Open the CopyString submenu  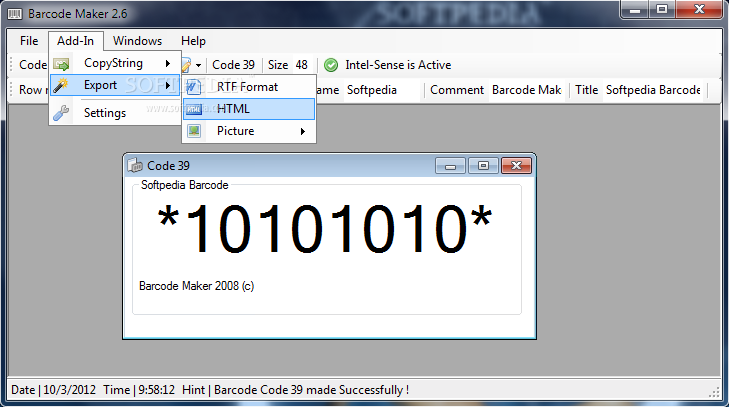coord(114,63)
